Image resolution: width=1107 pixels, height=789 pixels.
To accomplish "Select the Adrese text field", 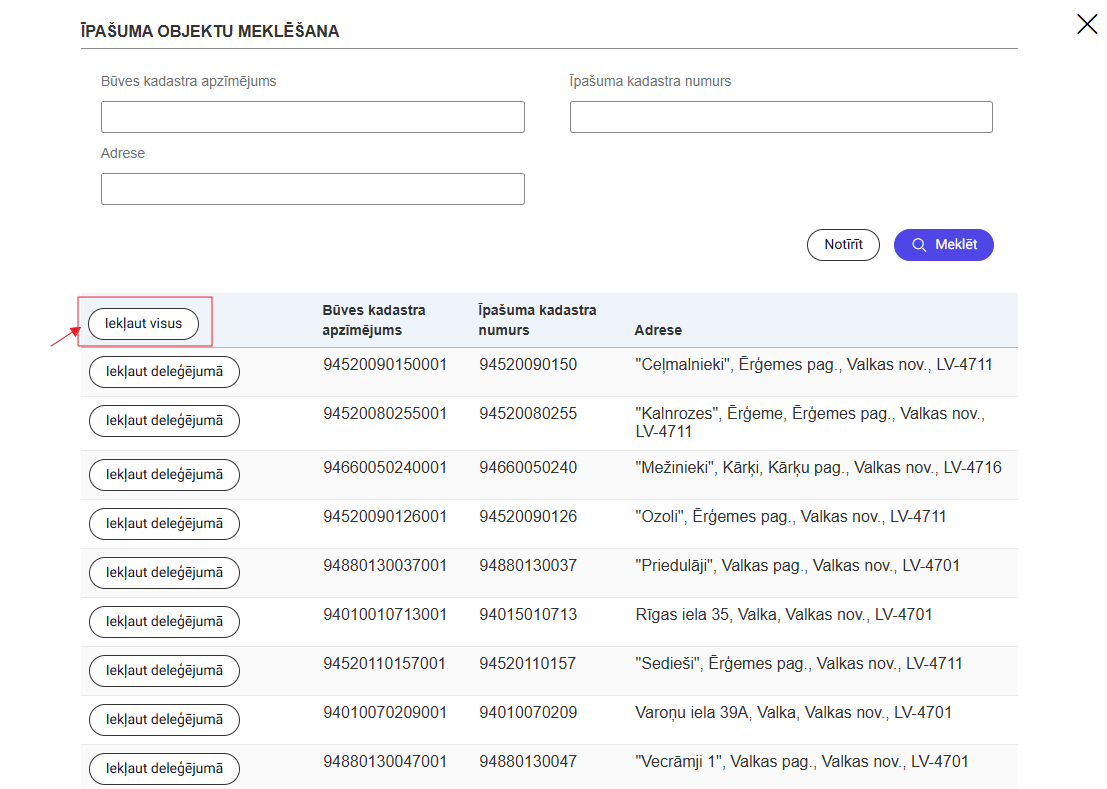I will coord(312,189).
